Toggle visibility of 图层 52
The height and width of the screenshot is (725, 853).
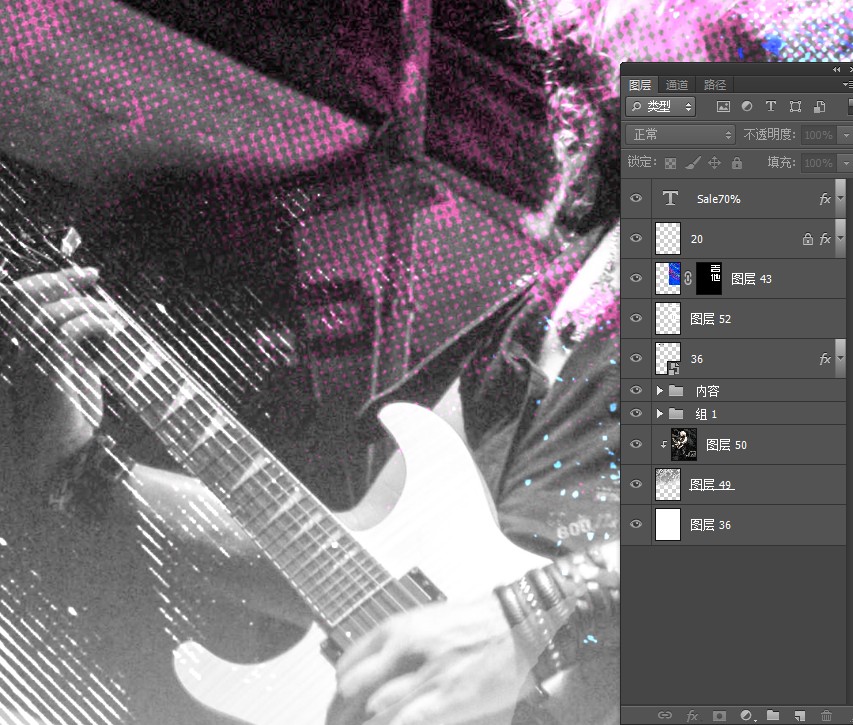click(x=636, y=318)
